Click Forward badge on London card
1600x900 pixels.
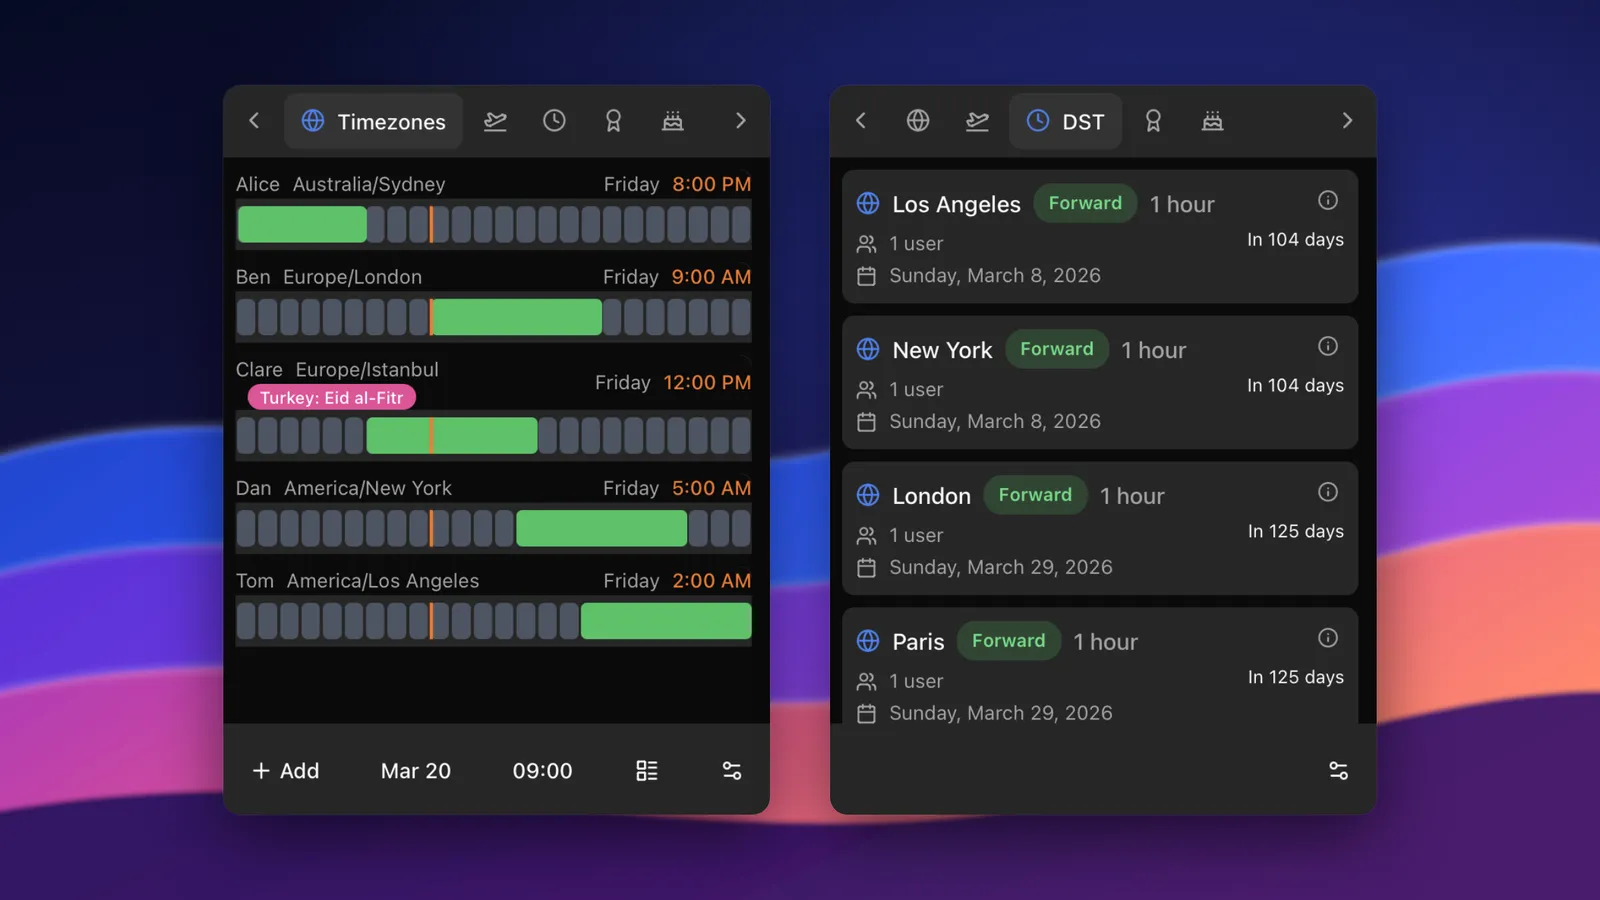click(1035, 495)
